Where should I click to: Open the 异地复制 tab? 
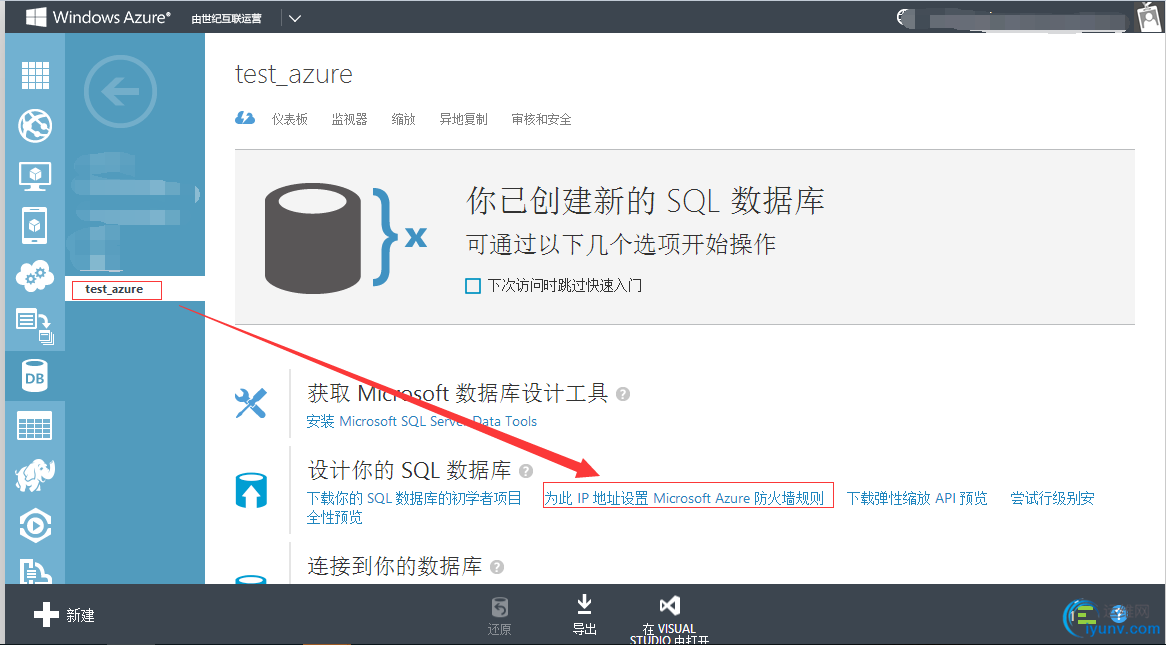point(463,119)
